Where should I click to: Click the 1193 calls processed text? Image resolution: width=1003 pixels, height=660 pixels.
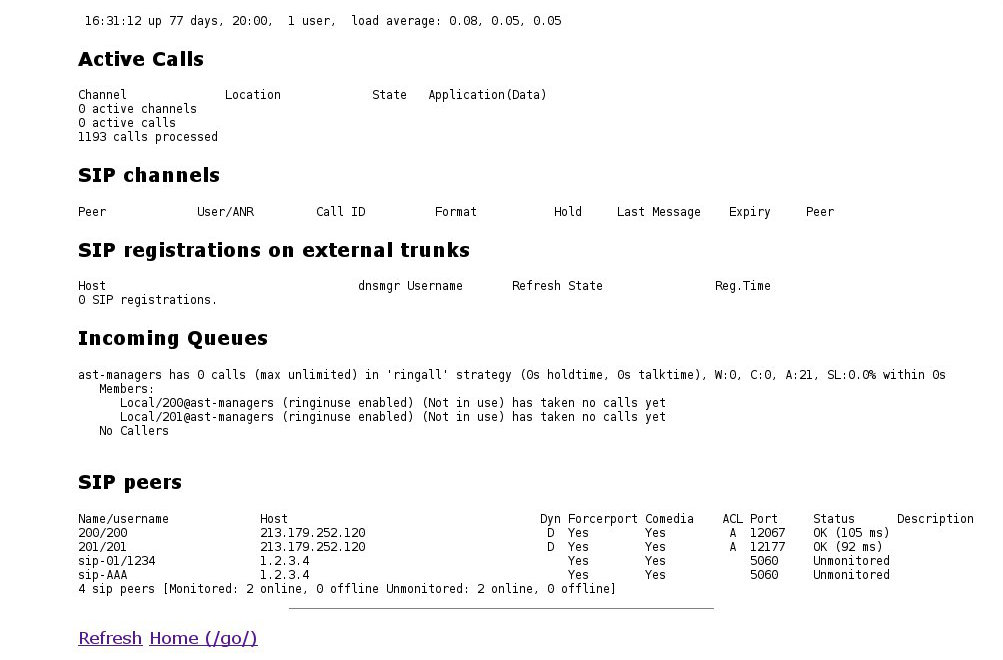click(148, 137)
